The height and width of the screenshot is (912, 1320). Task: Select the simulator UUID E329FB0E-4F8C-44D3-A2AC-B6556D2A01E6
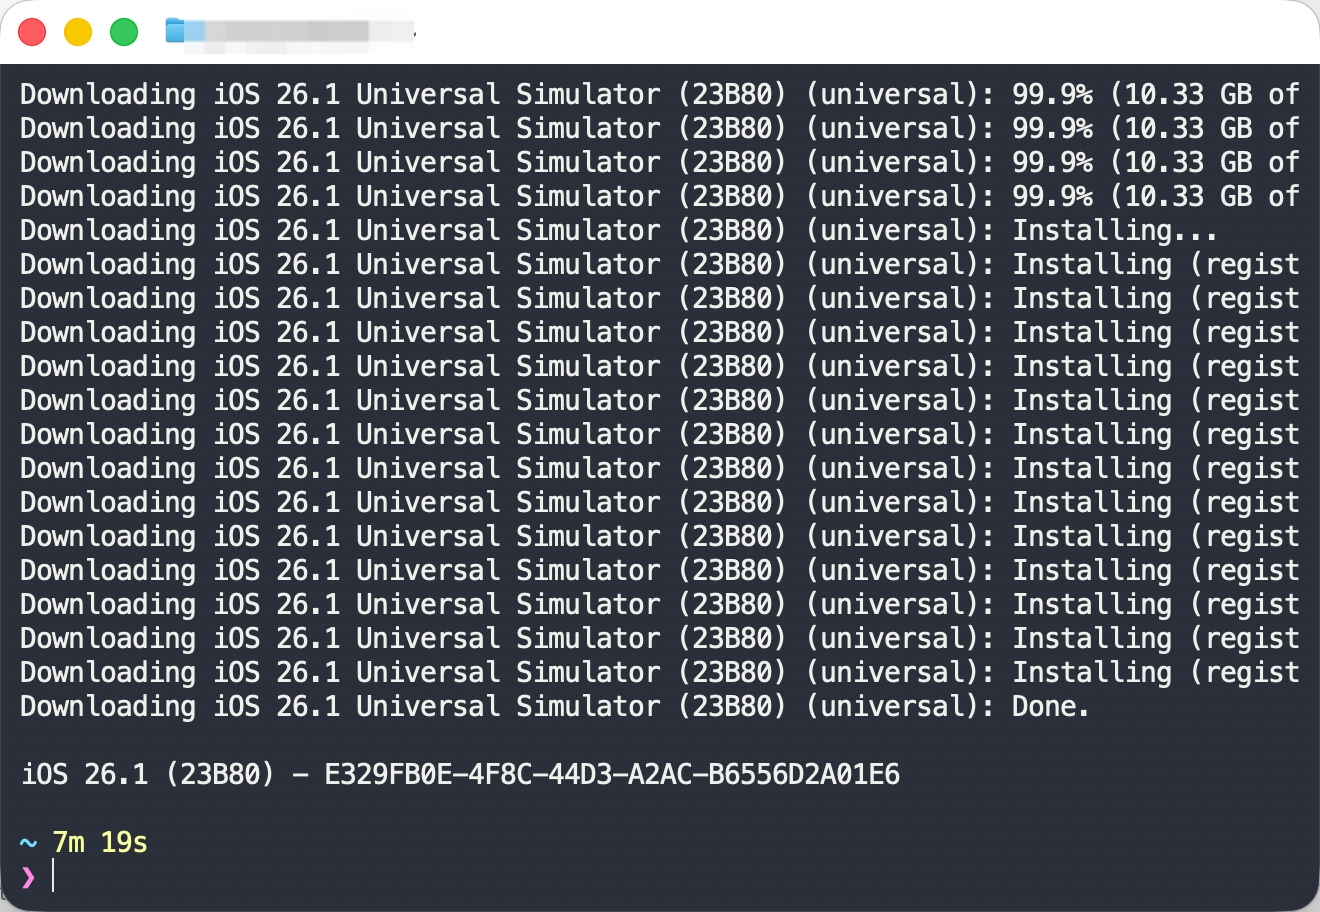click(612, 774)
